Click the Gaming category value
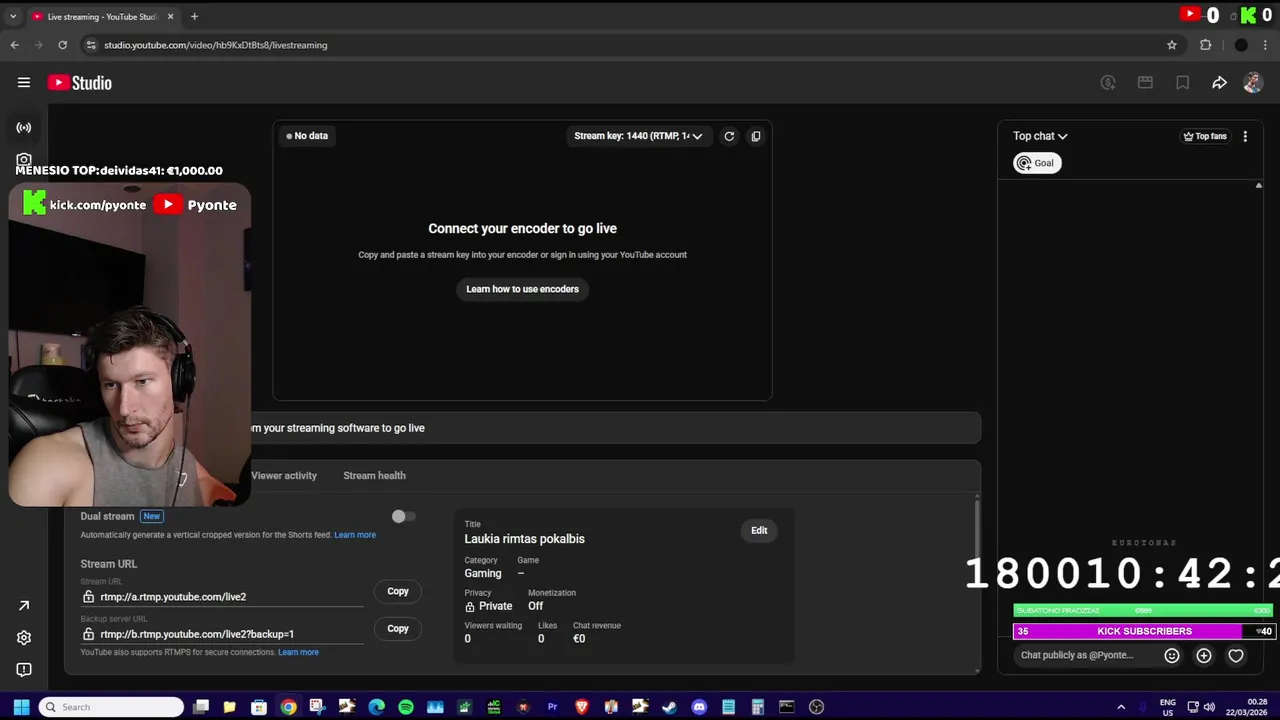This screenshot has height=720, width=1280. [x=483, y=574]
